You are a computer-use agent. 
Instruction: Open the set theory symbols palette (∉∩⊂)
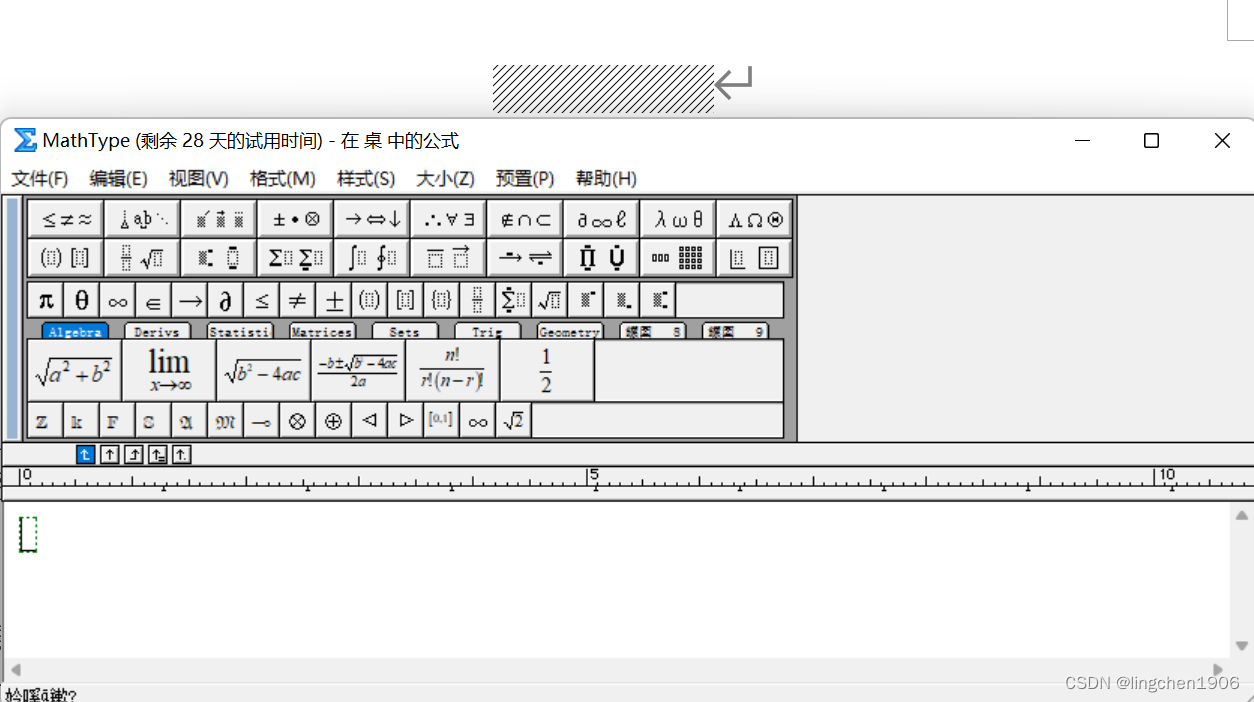[525, 219]
